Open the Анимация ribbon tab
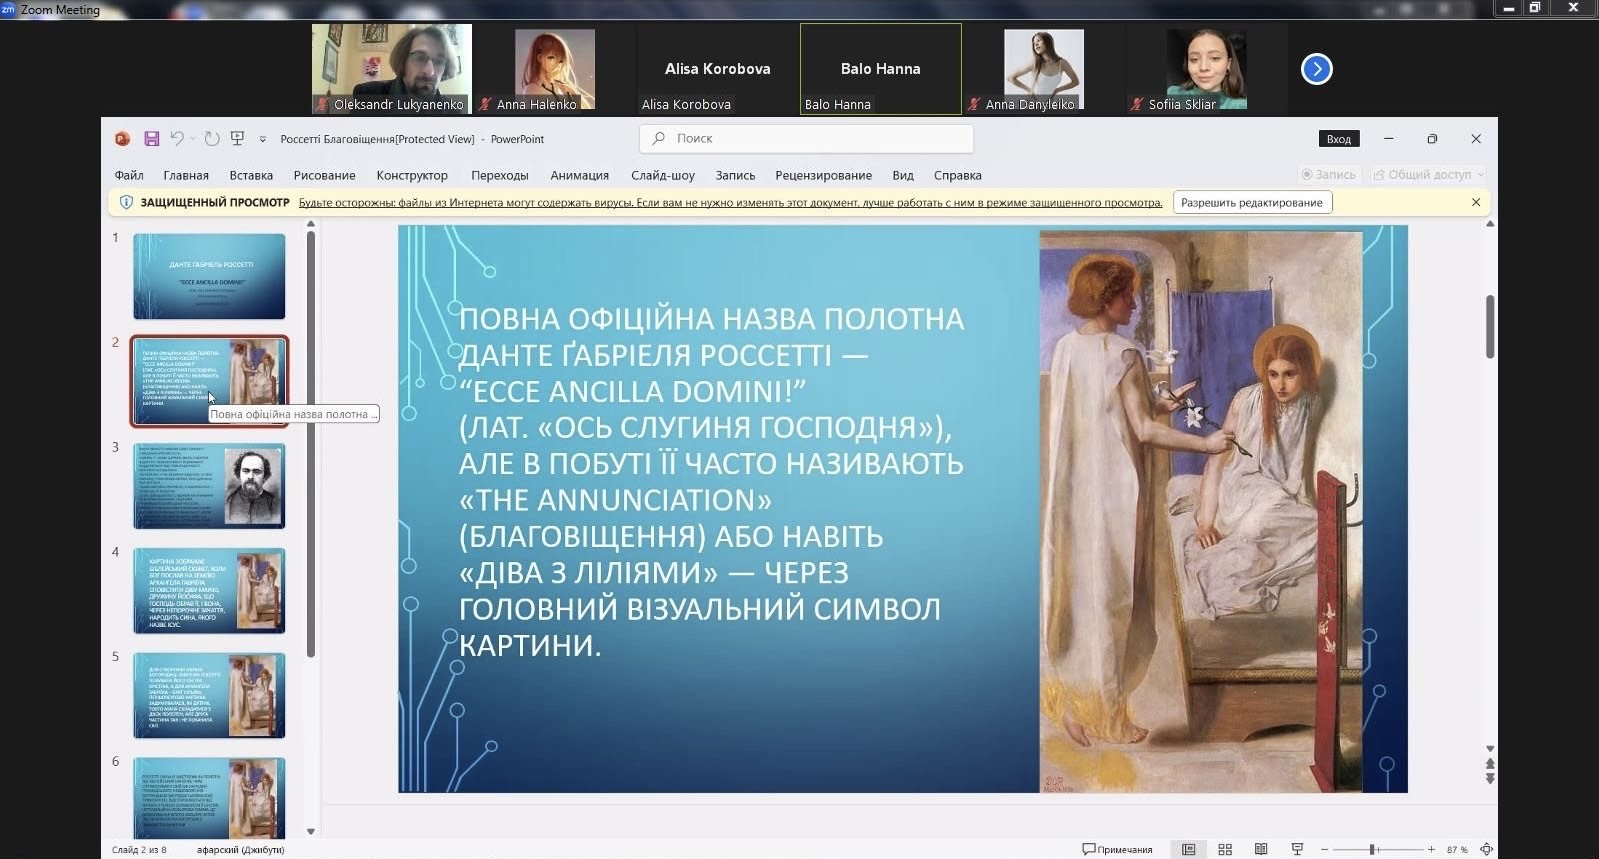Viewport: 1599px width, 859px height. point(579,175)
